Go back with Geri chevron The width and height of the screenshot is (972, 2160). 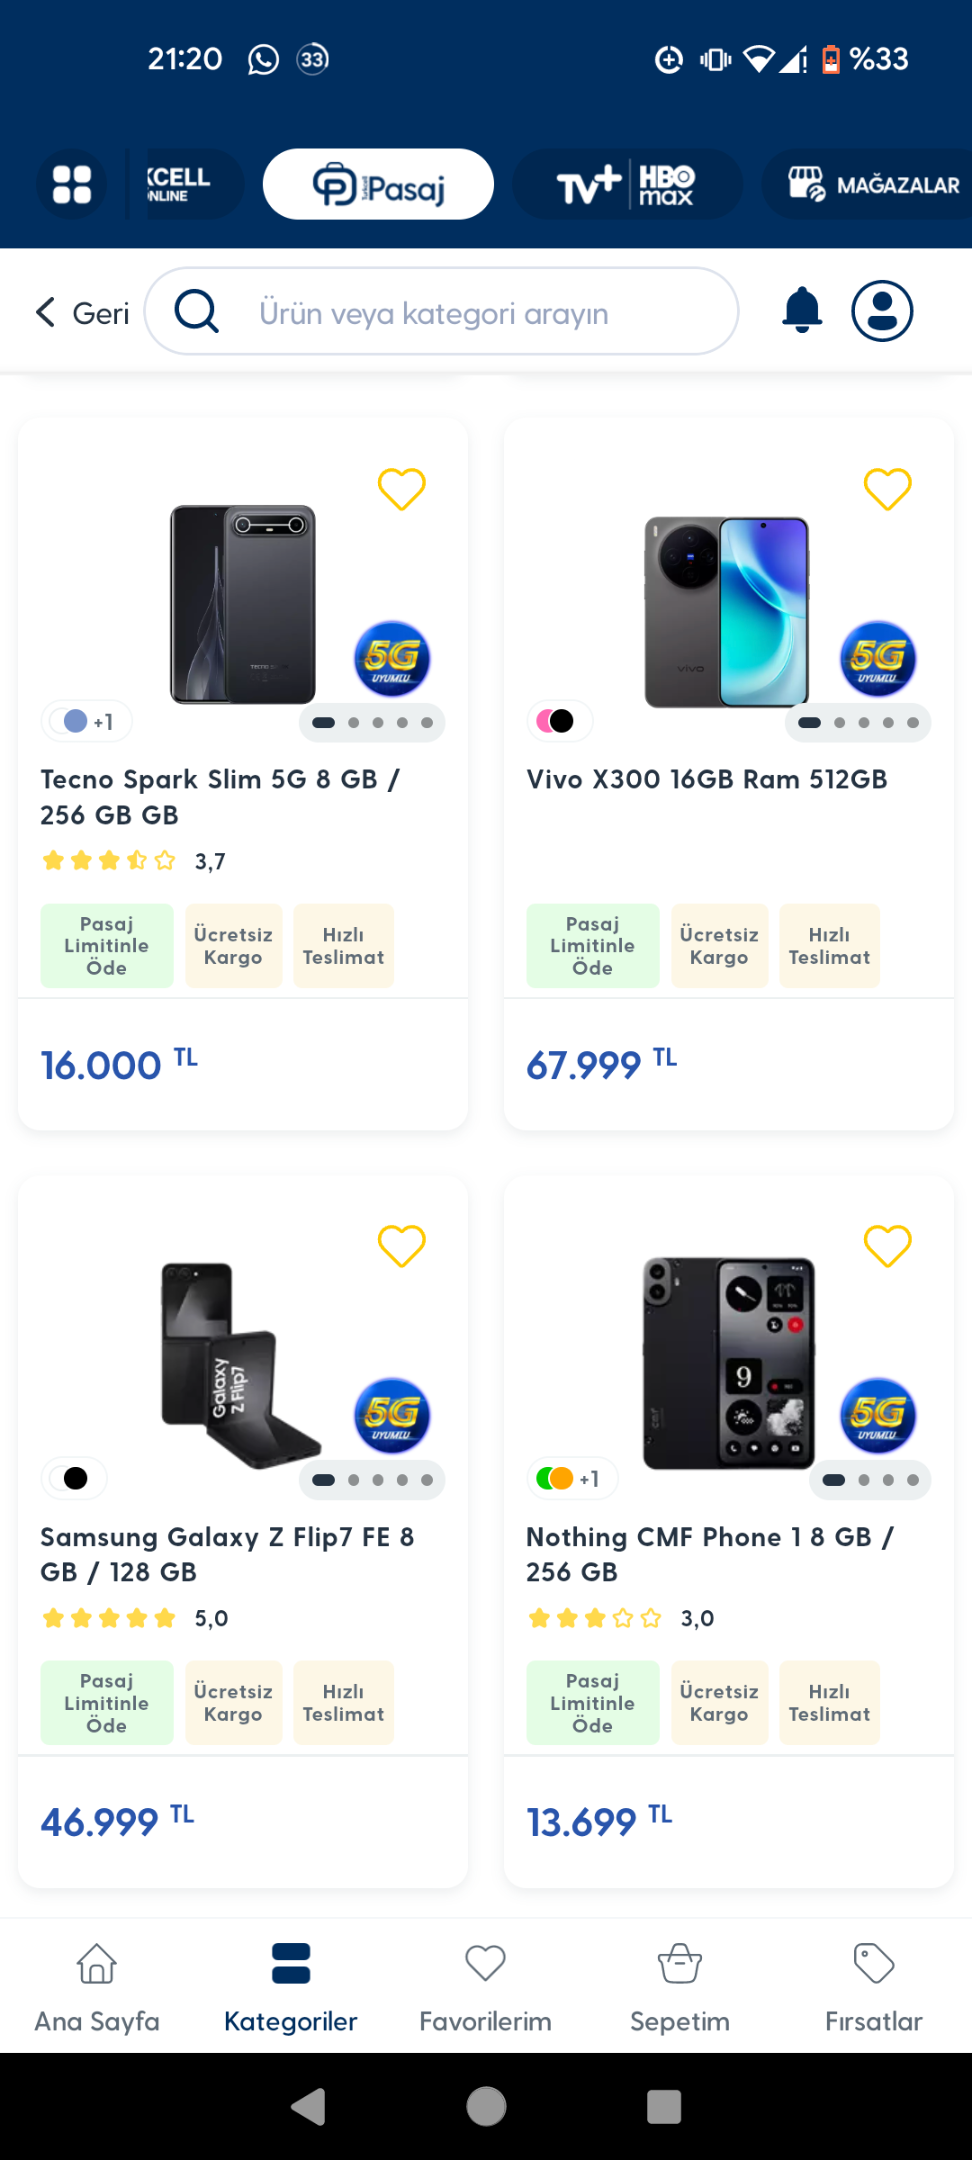[x=82, y=313]
